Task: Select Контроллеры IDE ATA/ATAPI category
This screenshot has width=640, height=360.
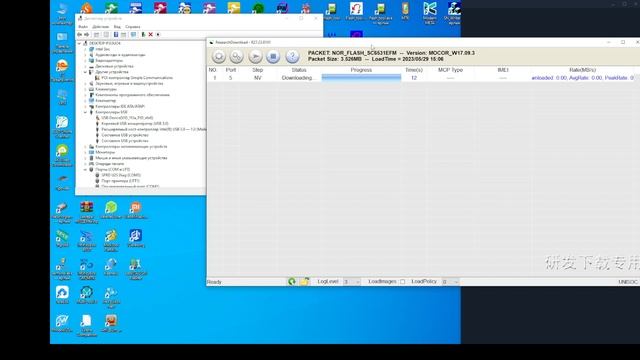Action: click(x=120, y=106)
